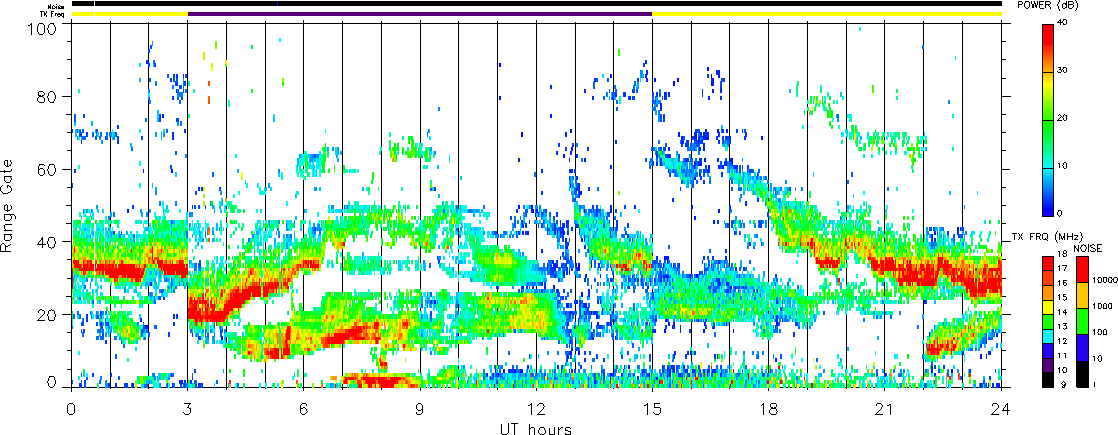Click the 'UT hours' x-axis label
The width and height of the screenshot is (1118, 435).
tap(536, 428)
